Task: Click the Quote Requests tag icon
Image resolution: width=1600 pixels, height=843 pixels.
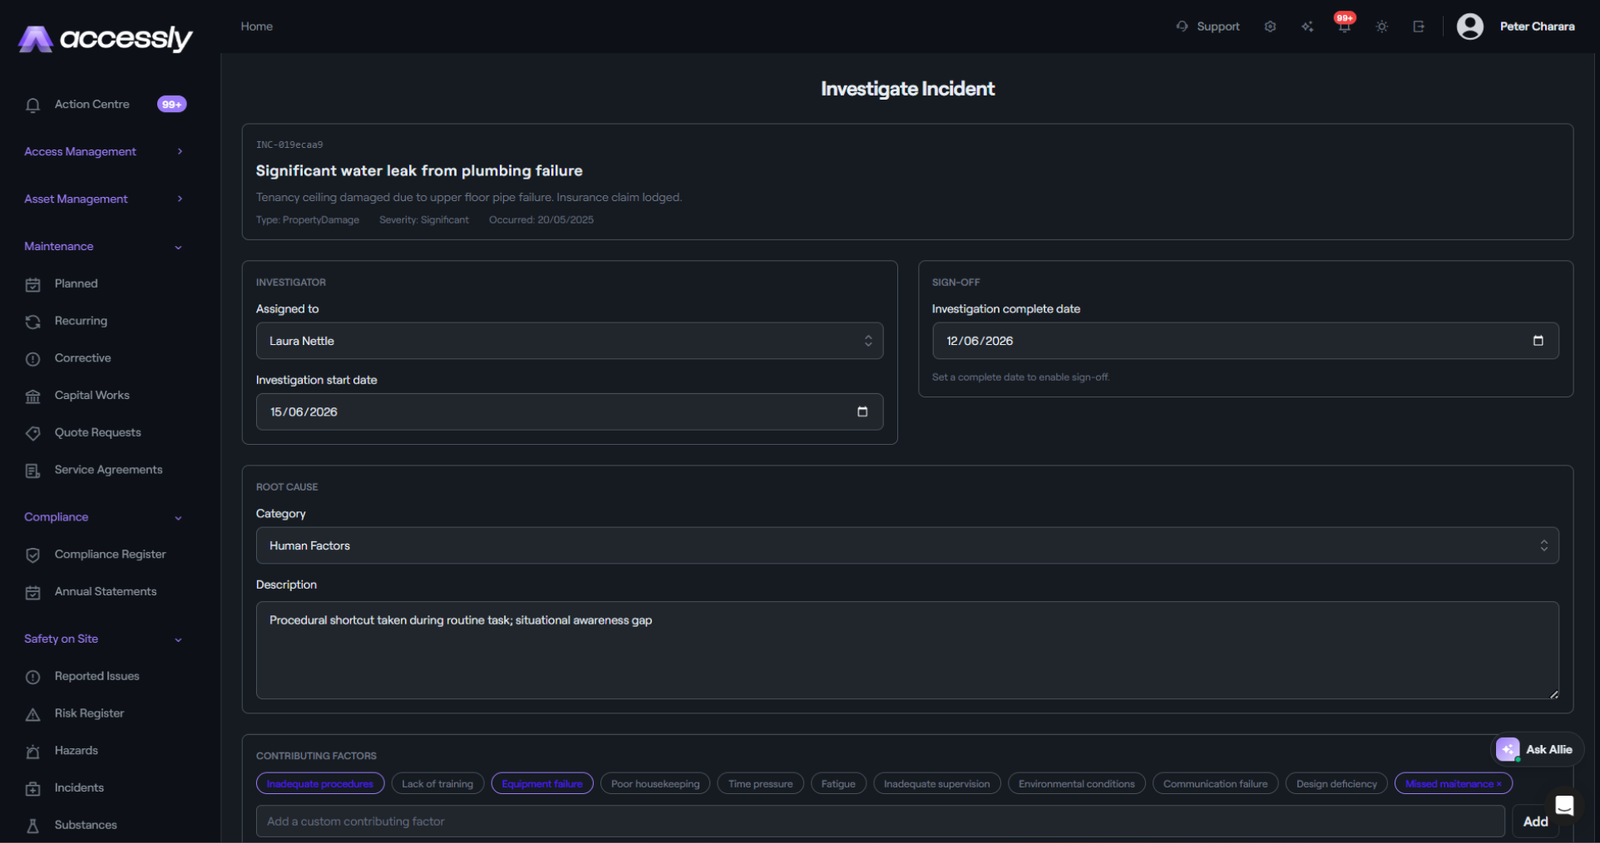Action: [x=33, y=433]
